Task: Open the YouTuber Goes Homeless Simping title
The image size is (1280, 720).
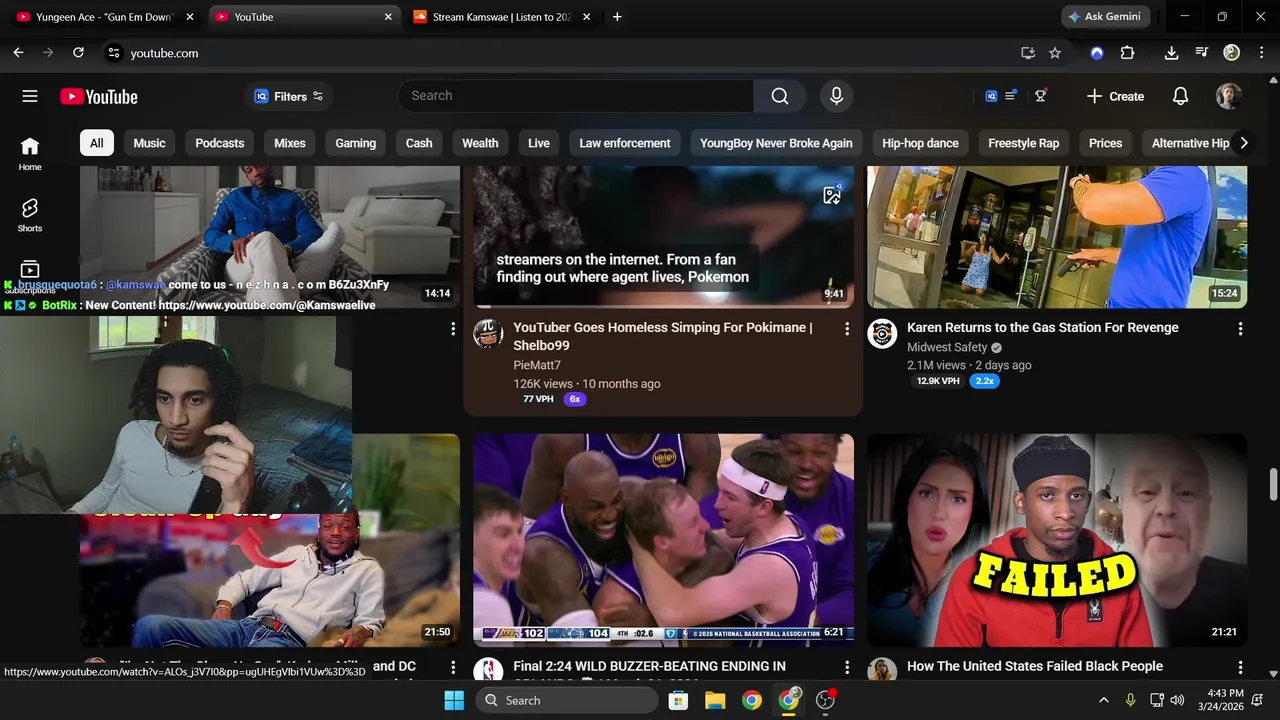Action: [663, 336]
